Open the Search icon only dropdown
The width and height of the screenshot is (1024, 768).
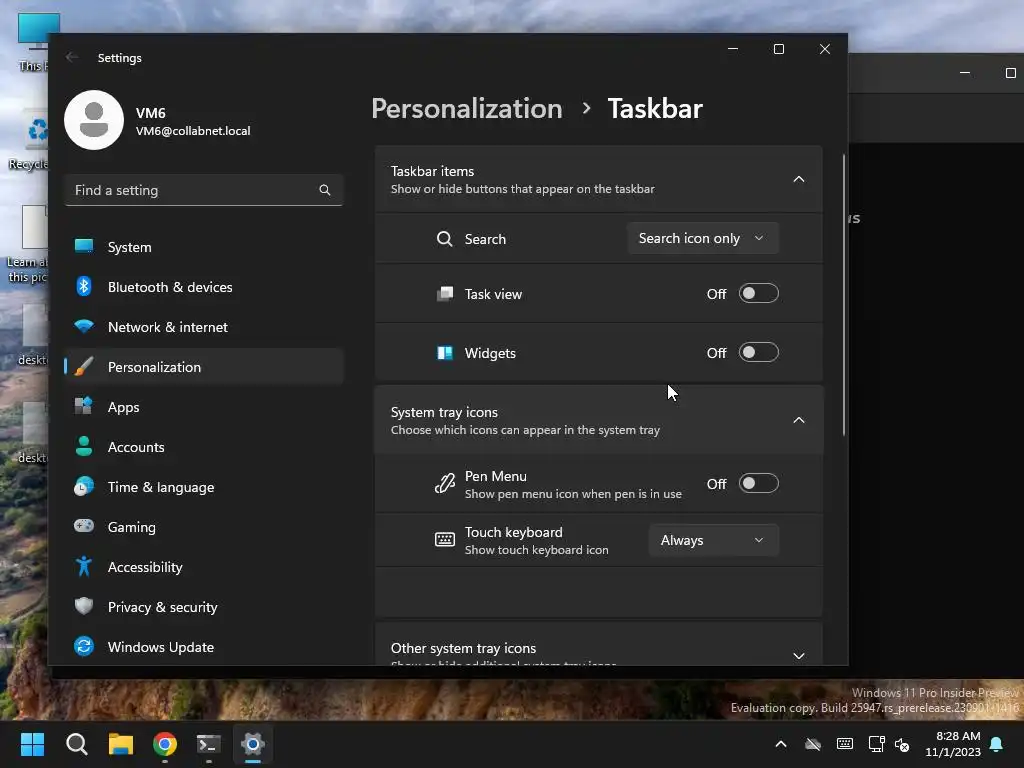point(703,238)
